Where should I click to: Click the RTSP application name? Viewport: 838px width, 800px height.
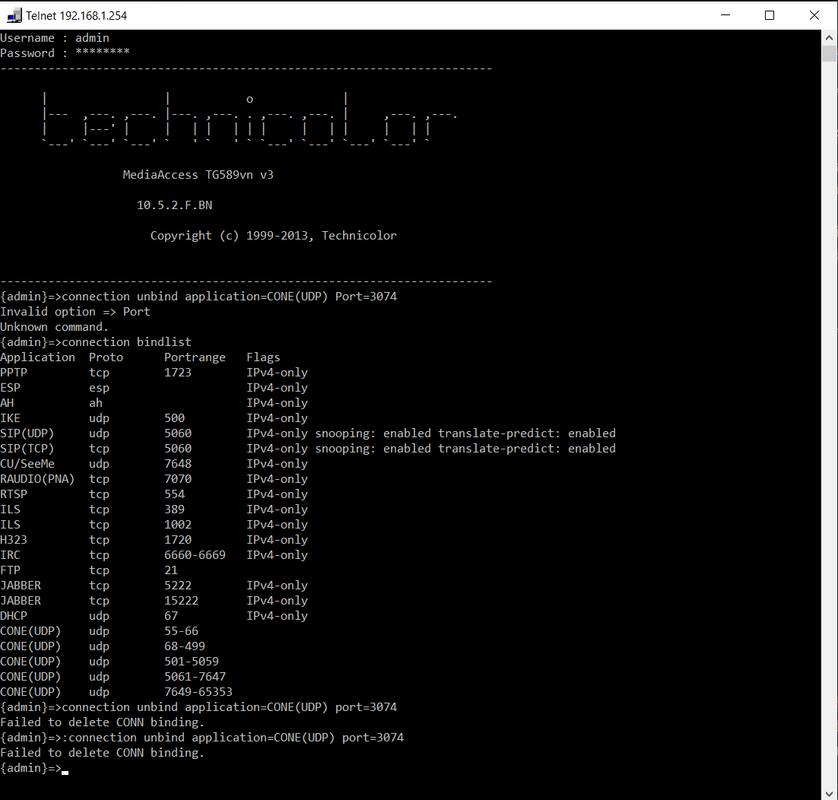click(x=13, y=494)
